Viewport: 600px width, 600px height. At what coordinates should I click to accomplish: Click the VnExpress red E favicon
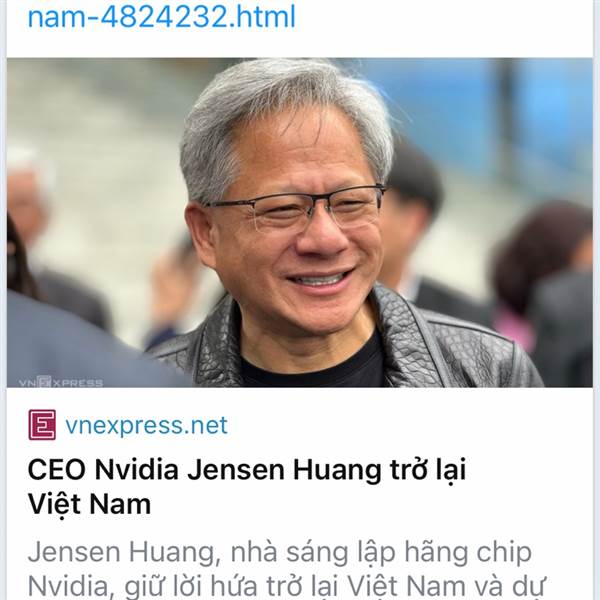(x=42, y=425)
